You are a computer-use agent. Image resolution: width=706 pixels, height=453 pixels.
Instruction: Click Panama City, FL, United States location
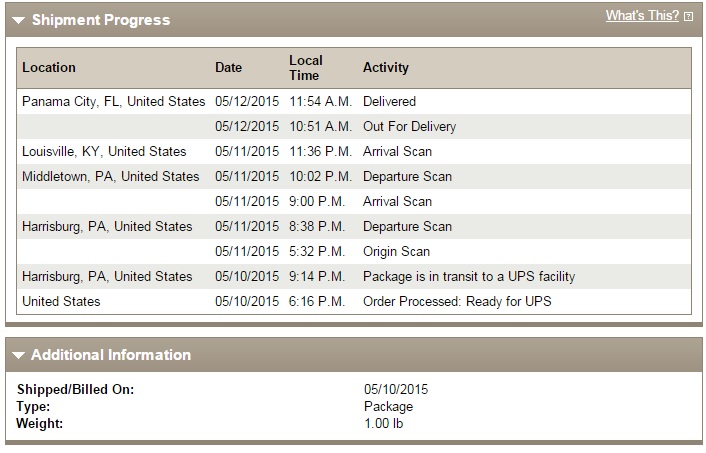pos(113,101)
